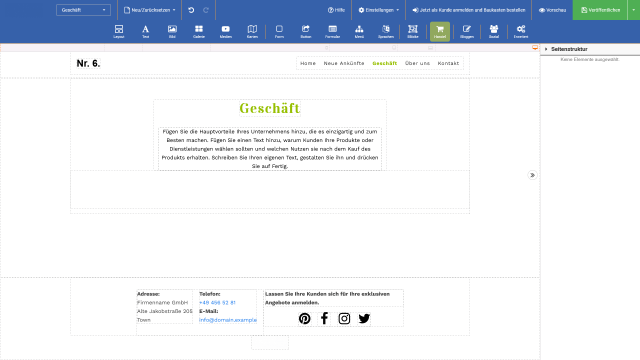Screen dimensions: 640x360
Task: Open the Layout tool
Action: click(x=119, y=31)
